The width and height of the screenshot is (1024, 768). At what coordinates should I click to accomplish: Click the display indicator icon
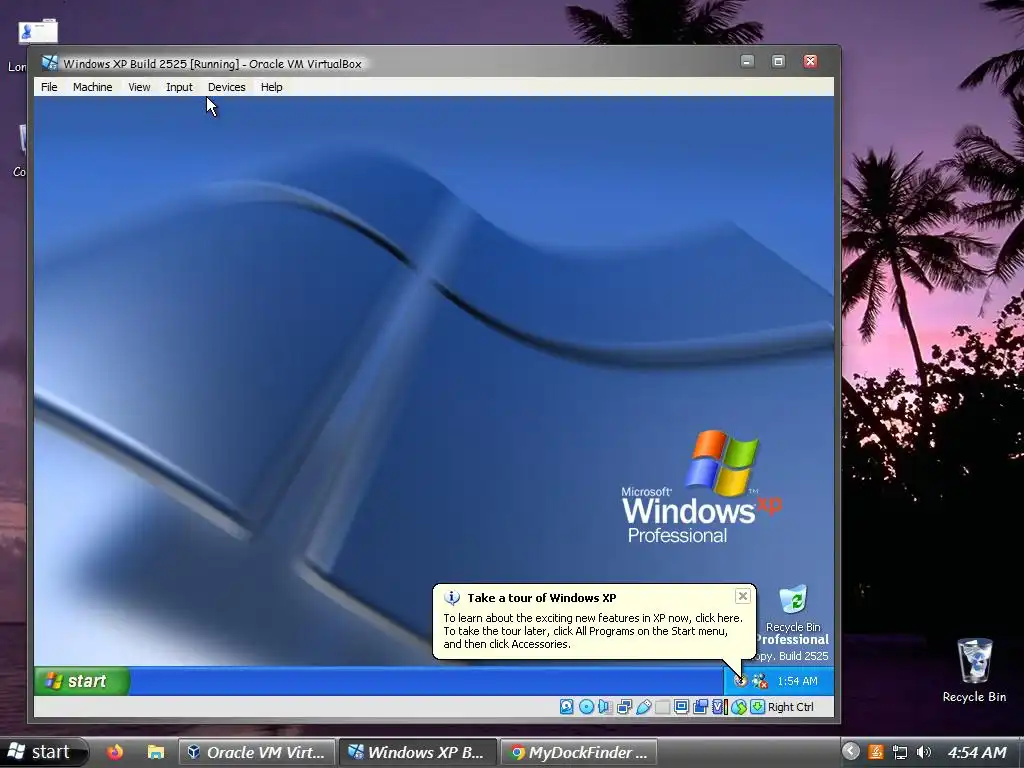pyautogui.click(x=681, y=707)
